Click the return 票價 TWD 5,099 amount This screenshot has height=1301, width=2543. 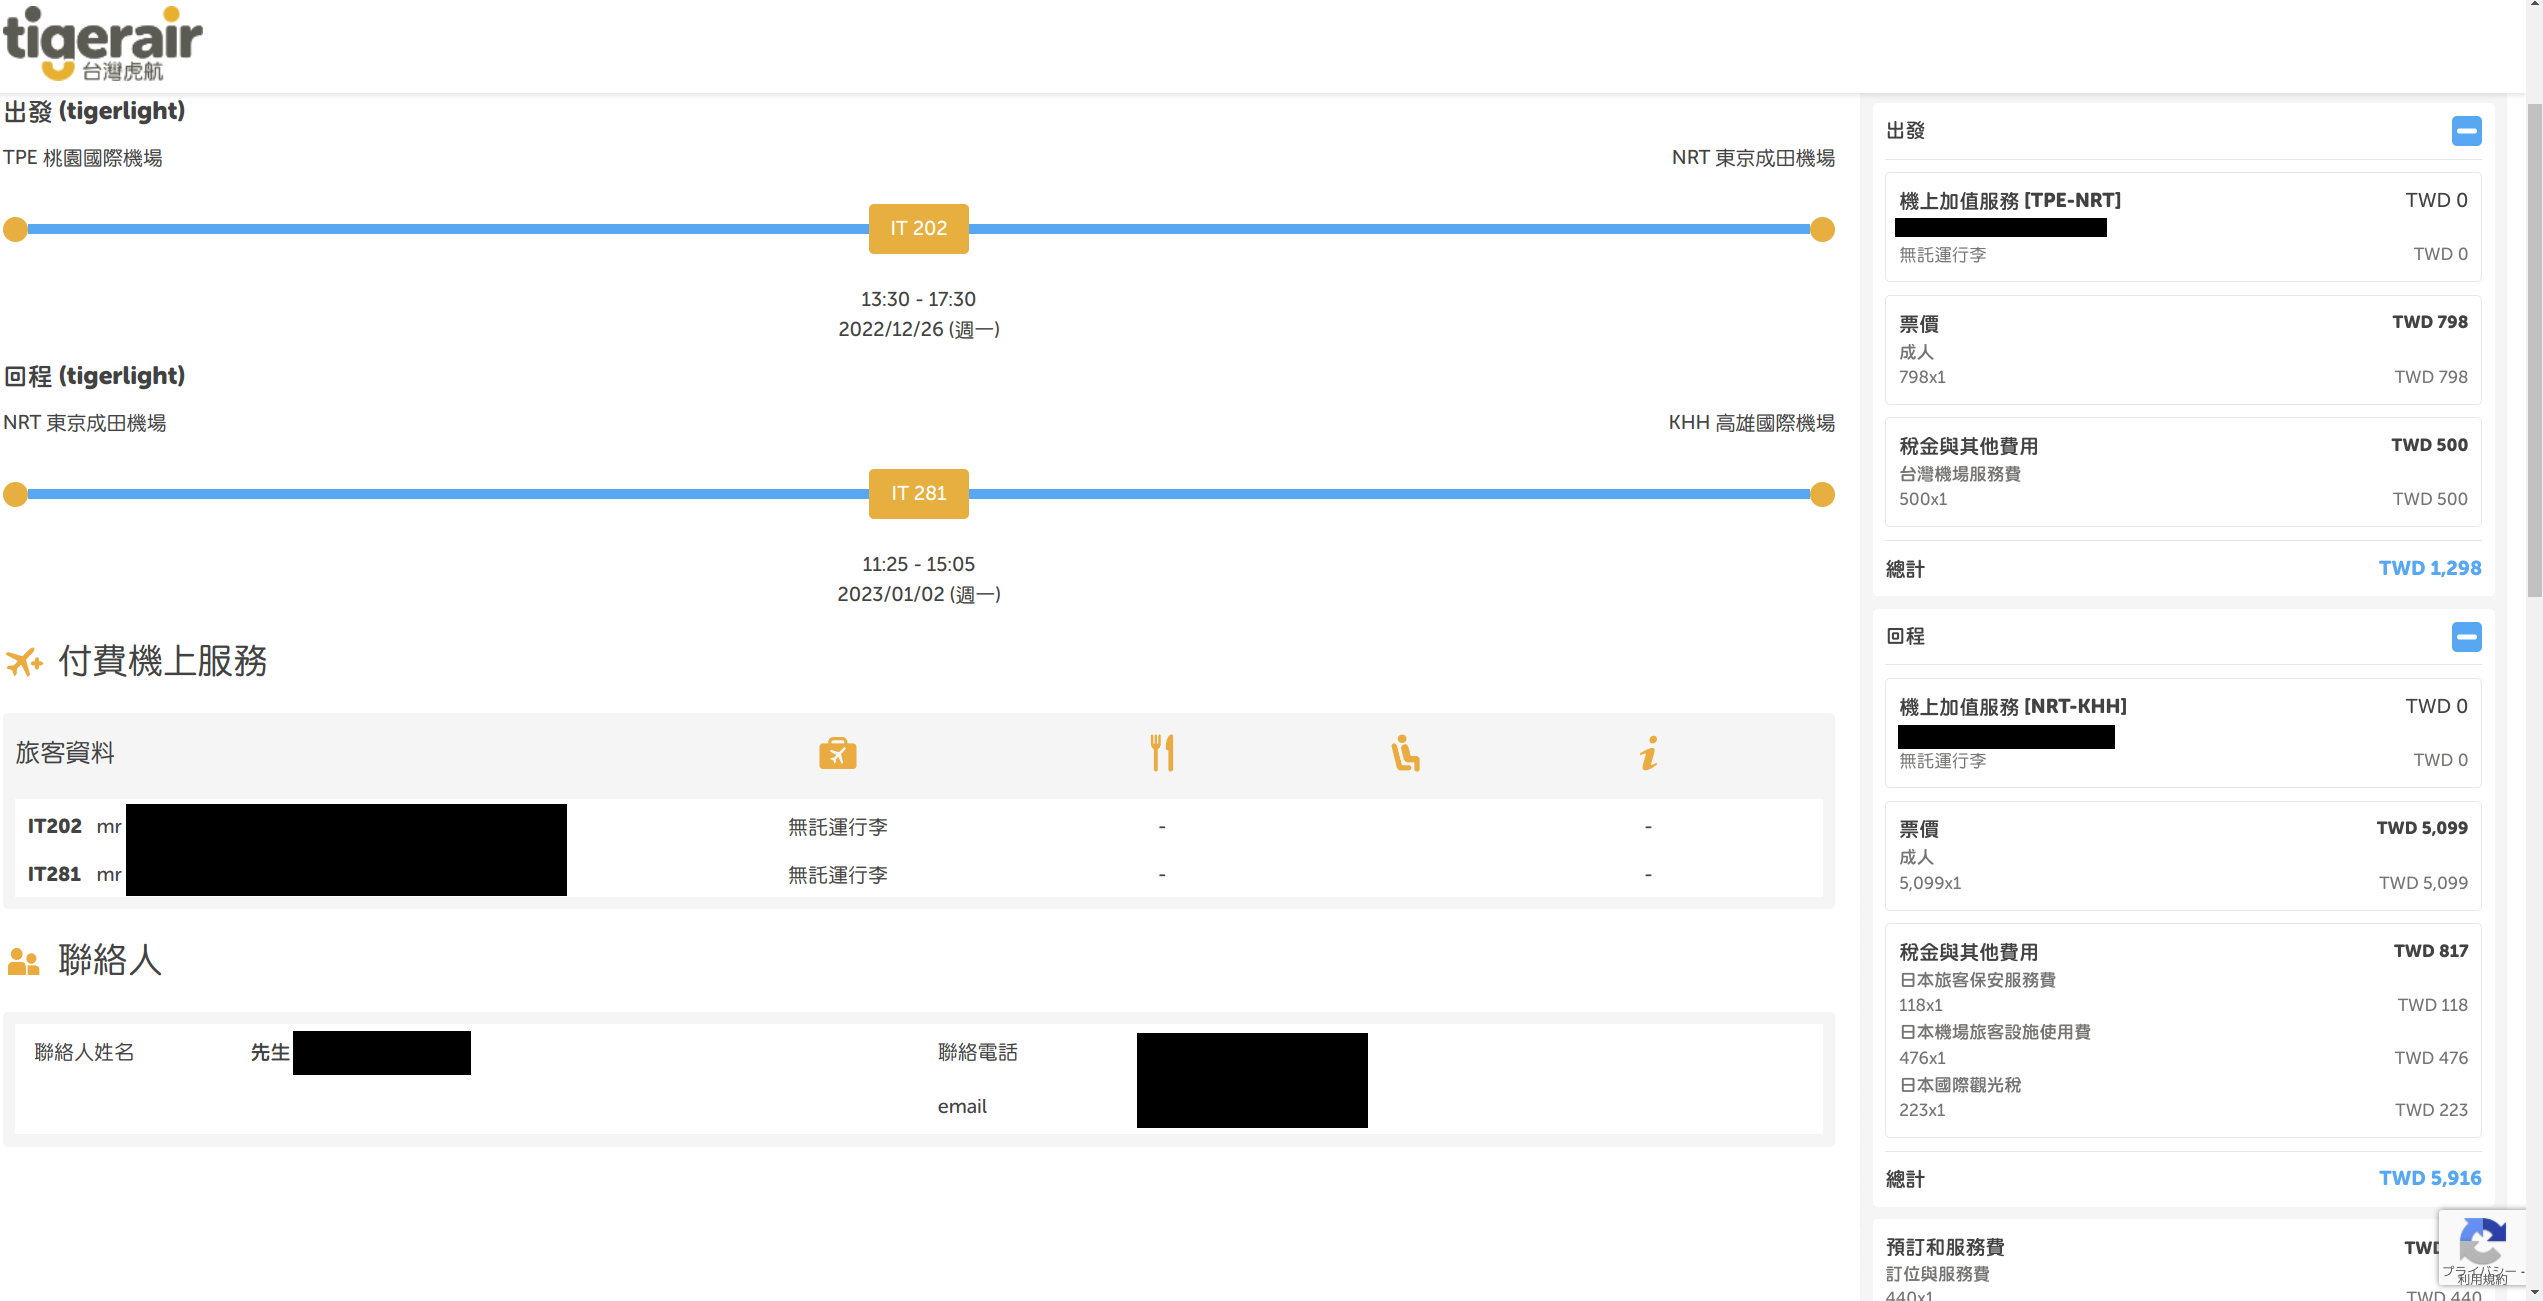2421,828
